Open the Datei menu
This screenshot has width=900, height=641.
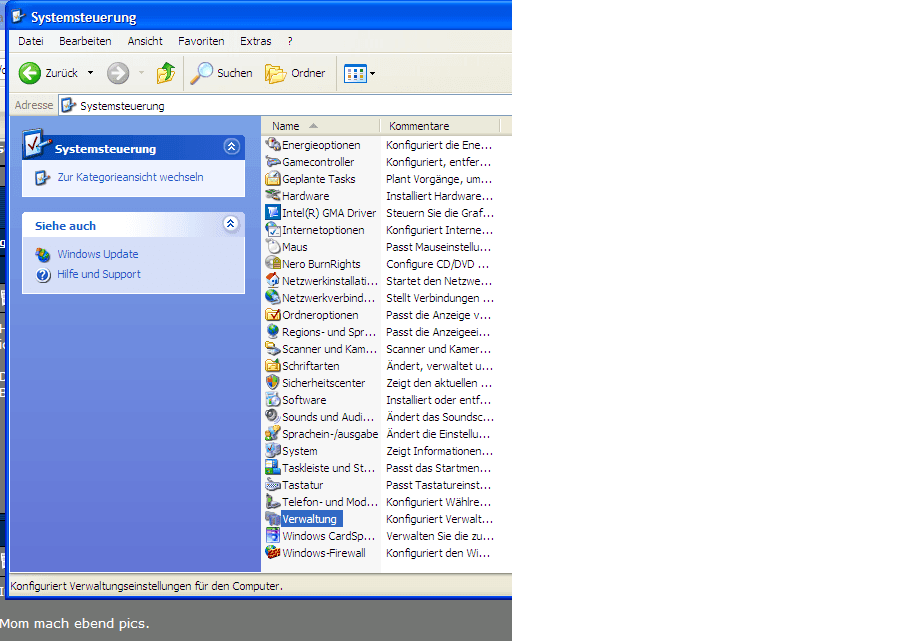[31, 41]
